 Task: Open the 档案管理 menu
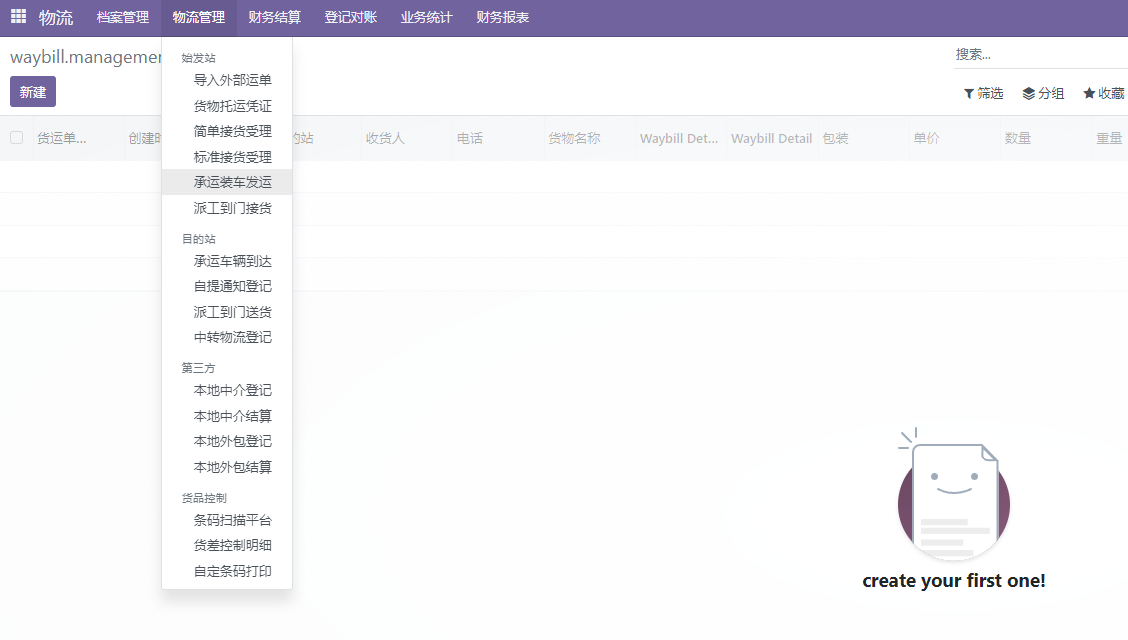click(123, 18)
